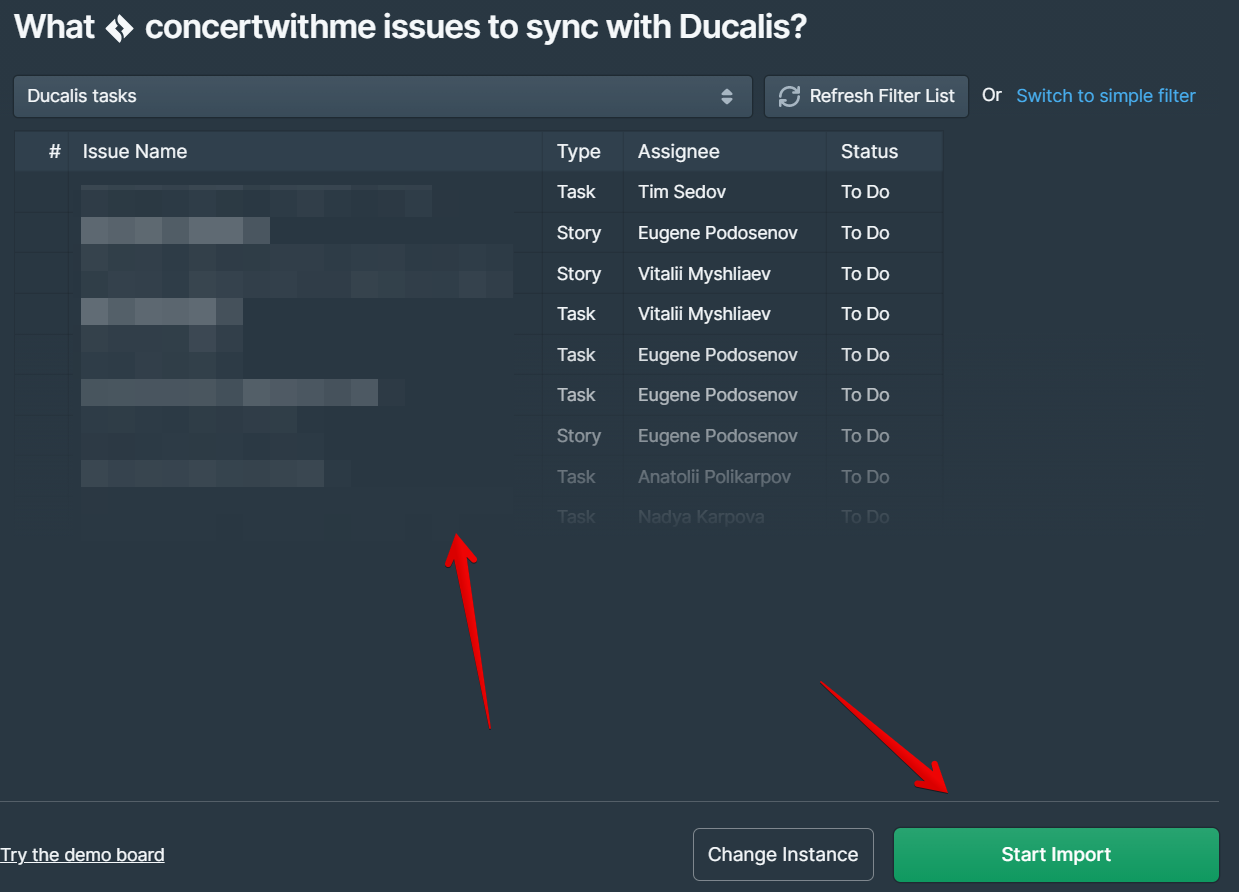Click the refresh arrows icon
The image size is (1239, 892).
pyautogui.click(x=789, y=97)
